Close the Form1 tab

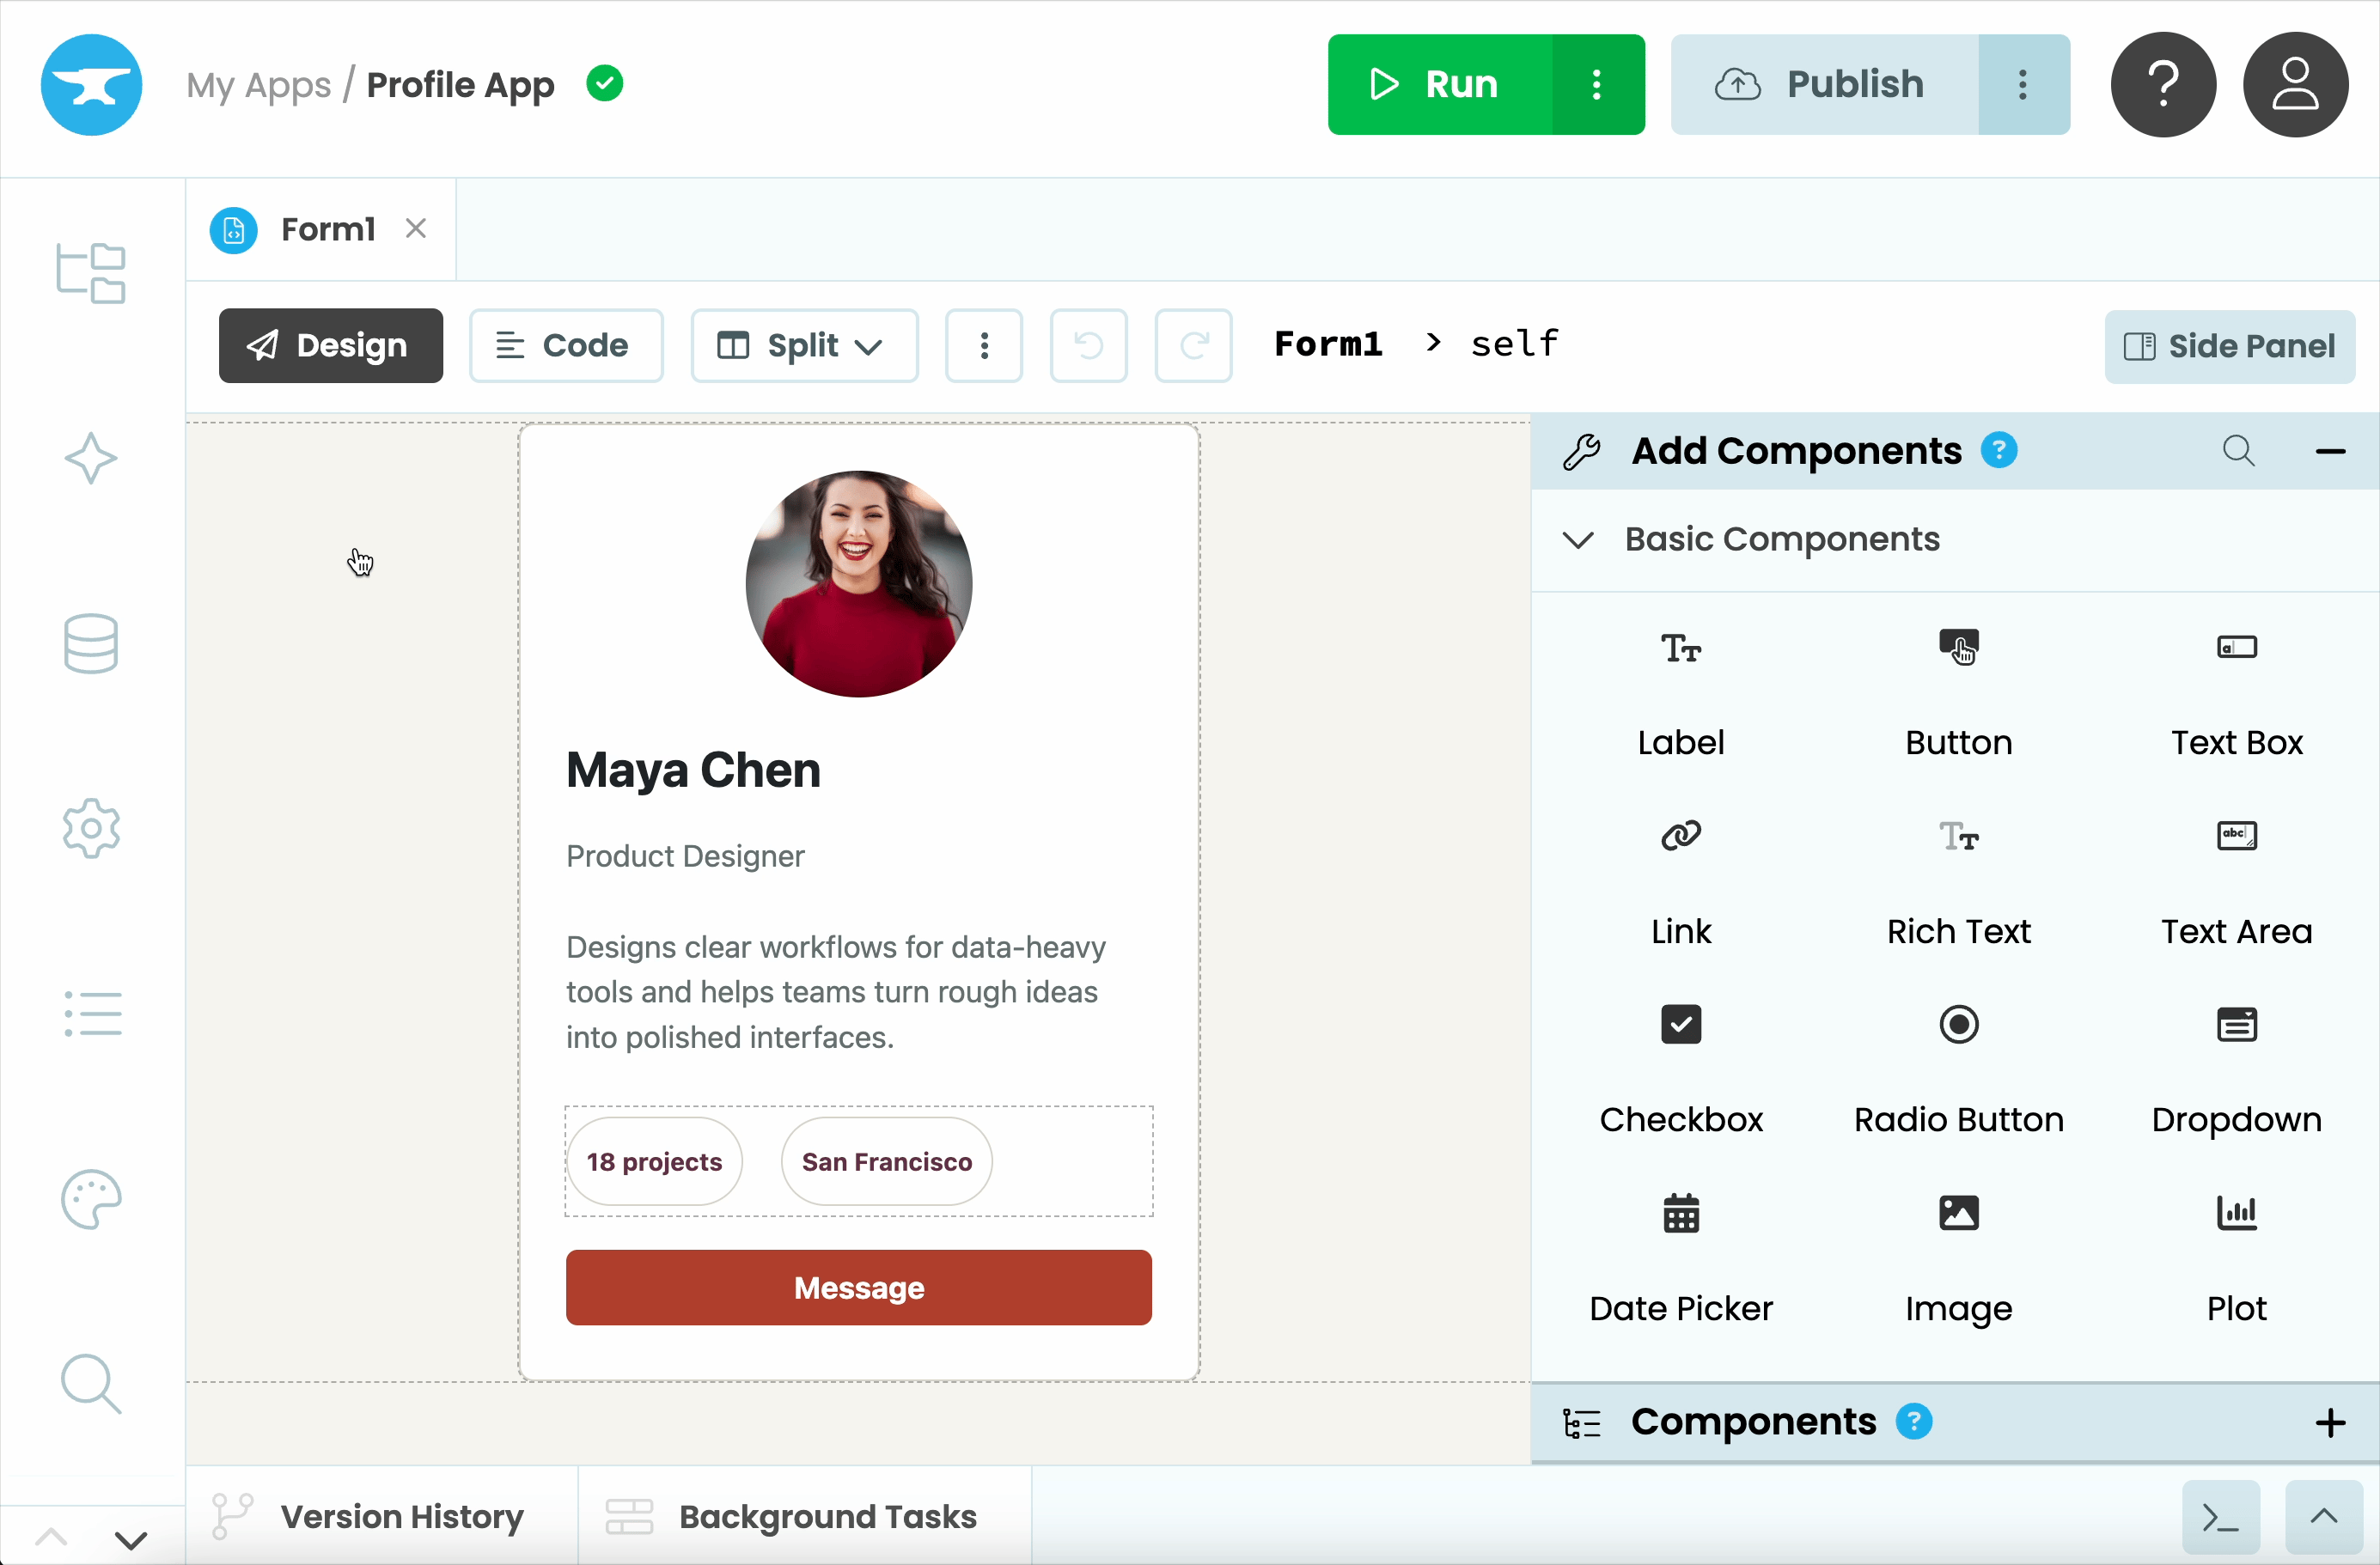point(416,229)
